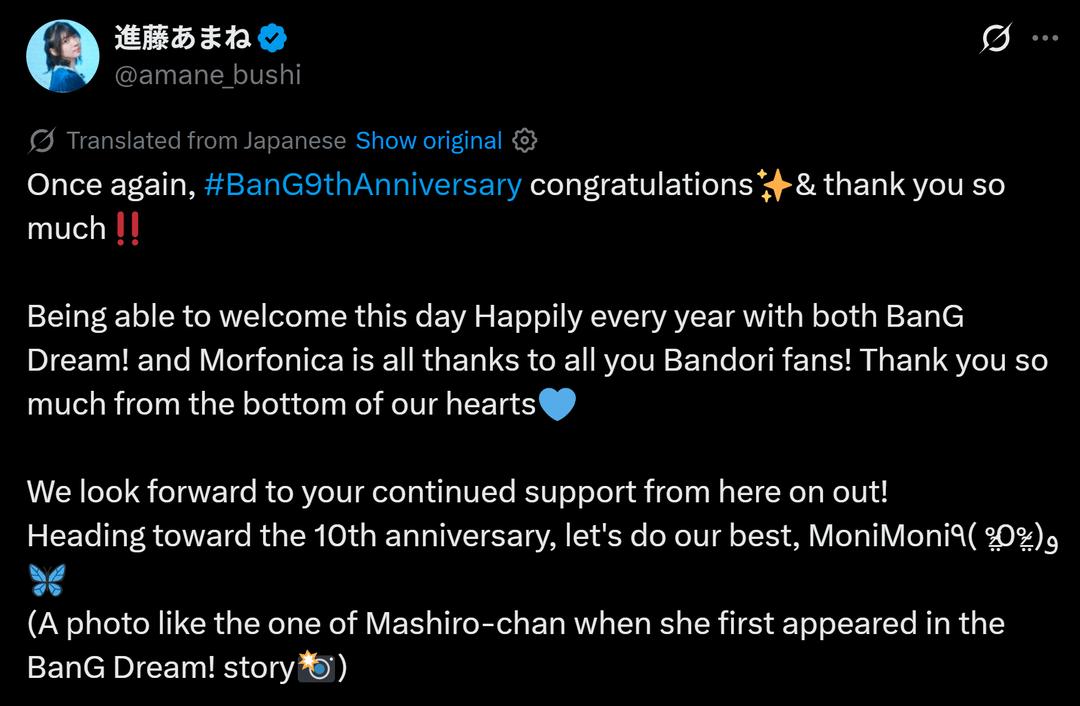Click the red double exclamation emoji
The width and height of the screenshot is (1080, 706).
(x=128, y=229)
